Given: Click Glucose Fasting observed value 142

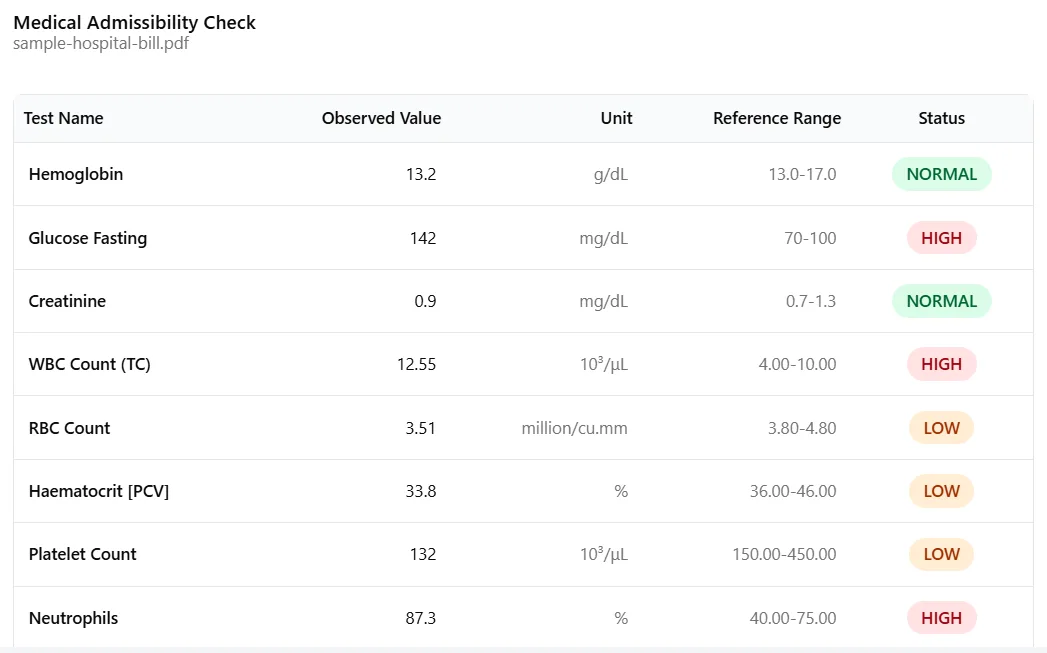Looking at the screenshot, I should point(423,238).
